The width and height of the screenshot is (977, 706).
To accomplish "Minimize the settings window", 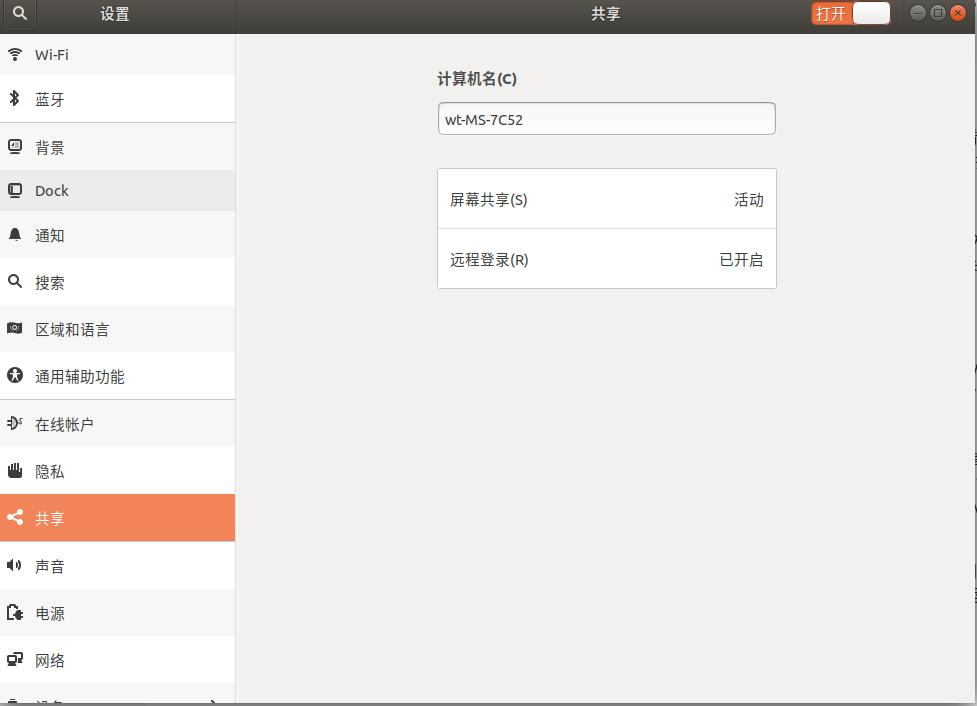I will (x=917, y=12).
